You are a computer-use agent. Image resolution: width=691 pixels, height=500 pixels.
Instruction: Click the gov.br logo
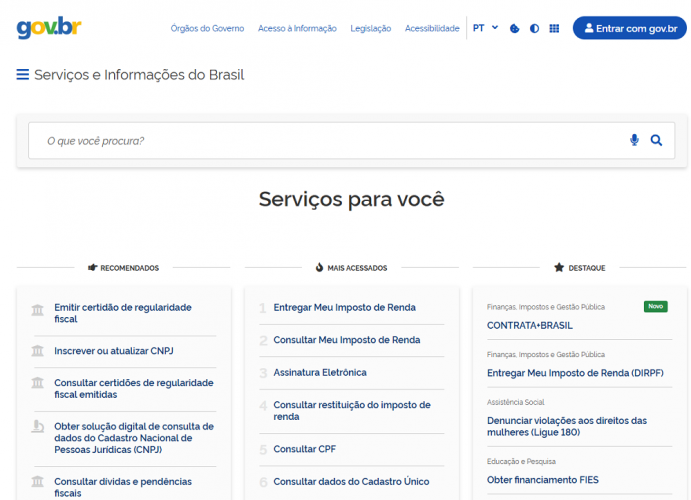[x=49, y=27]
